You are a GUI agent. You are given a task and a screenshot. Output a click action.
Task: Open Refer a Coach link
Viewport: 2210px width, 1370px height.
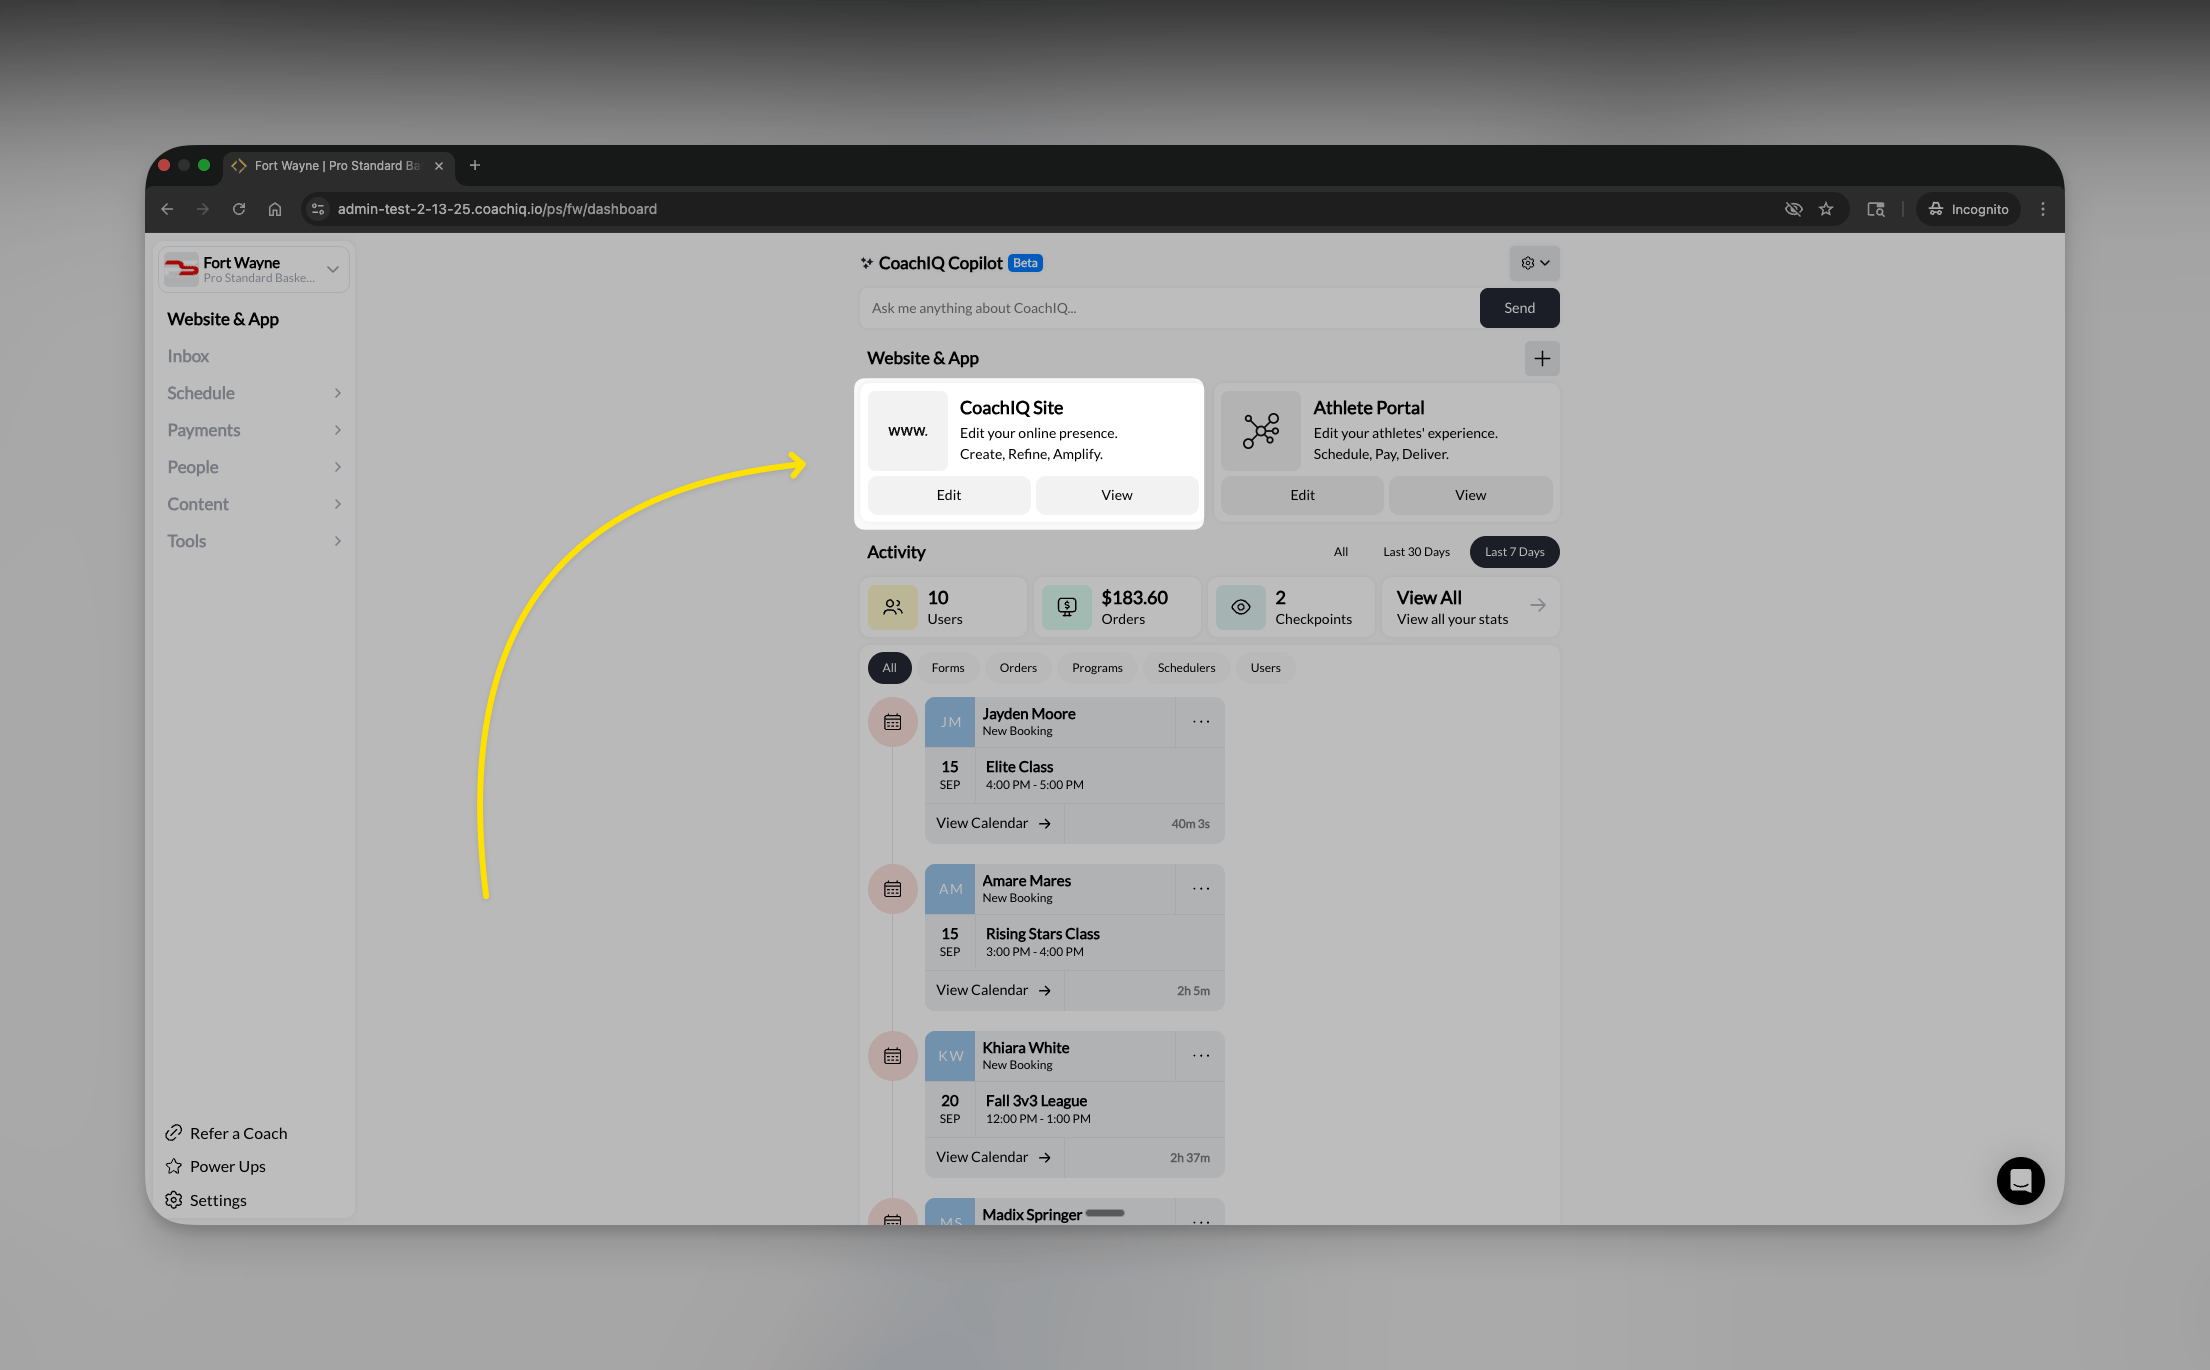[227, 1133]
